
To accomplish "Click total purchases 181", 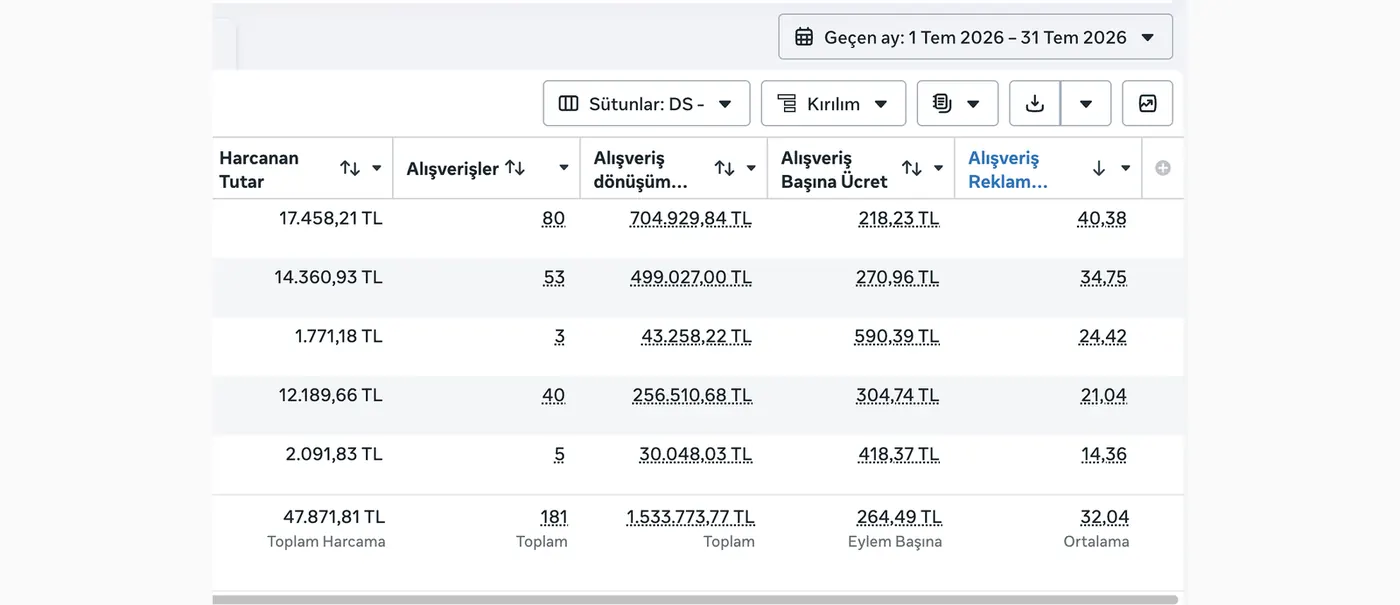I will [554, 518].
